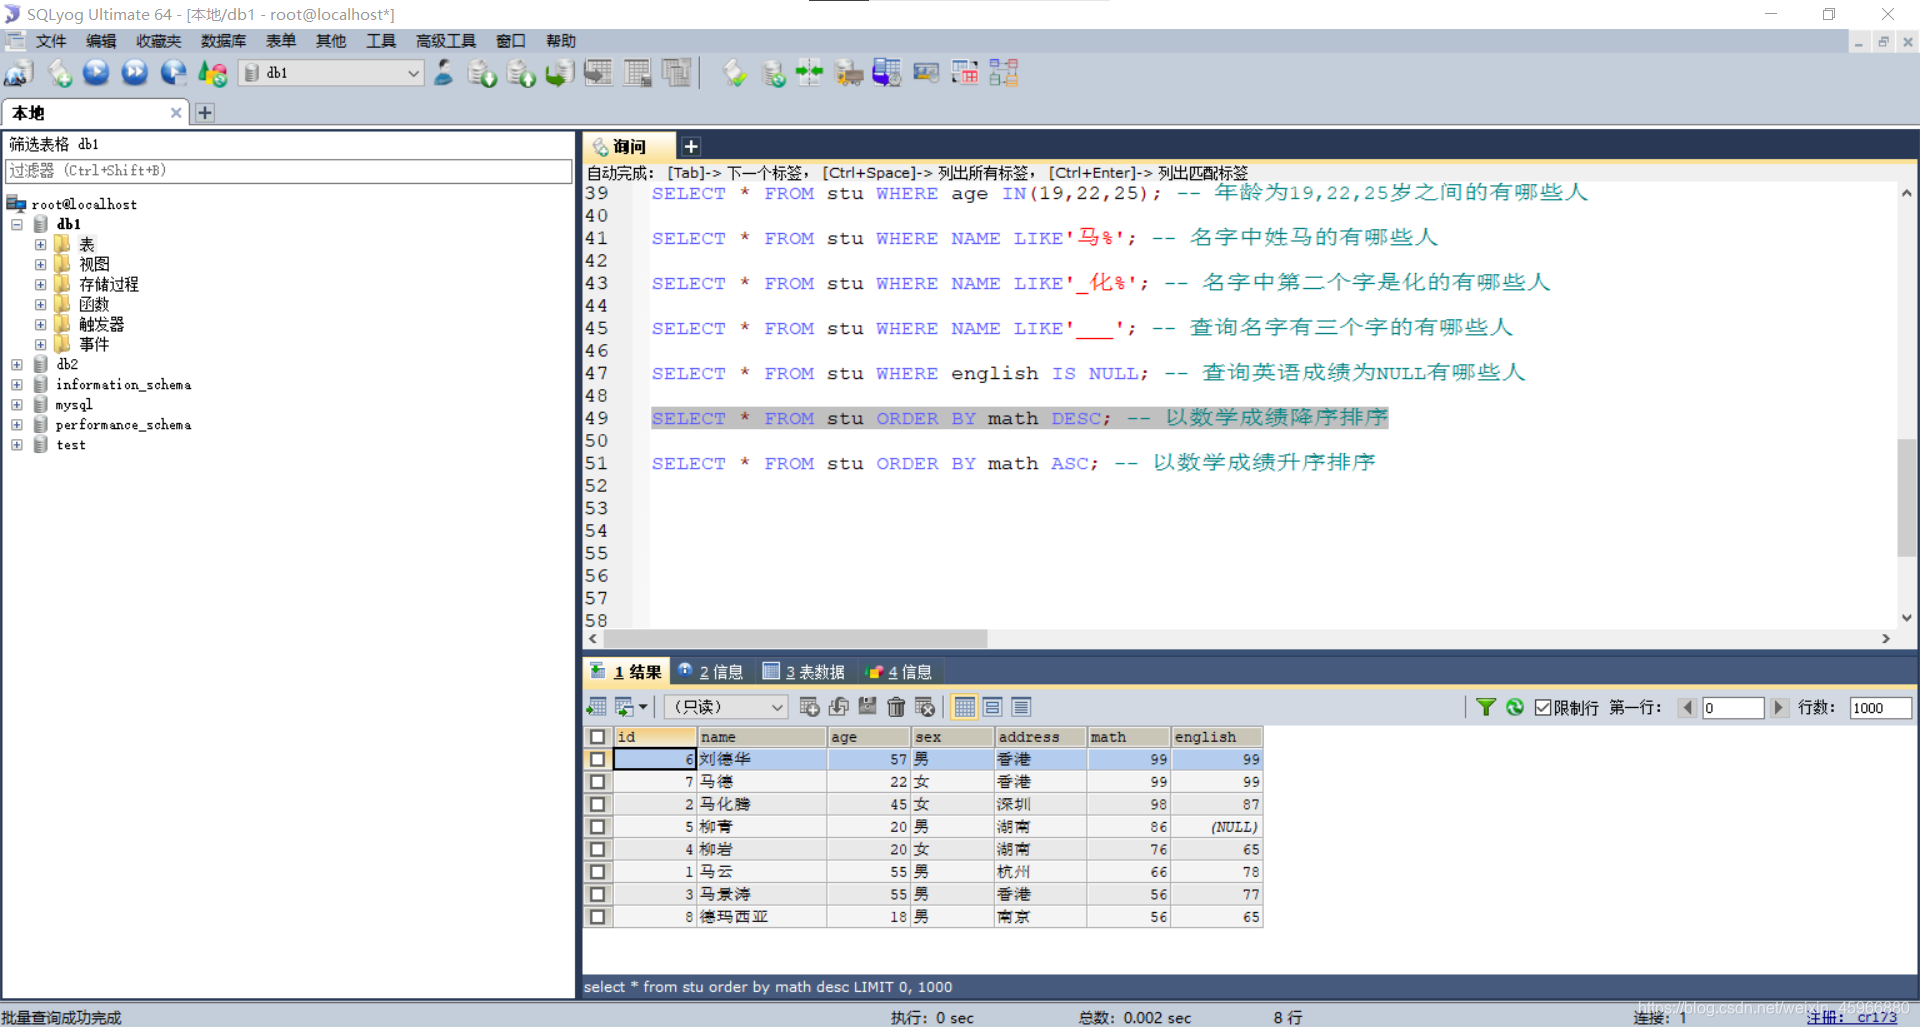
Task: Toggle the select-all checkbox in header
Action: (x=597, y=737)
